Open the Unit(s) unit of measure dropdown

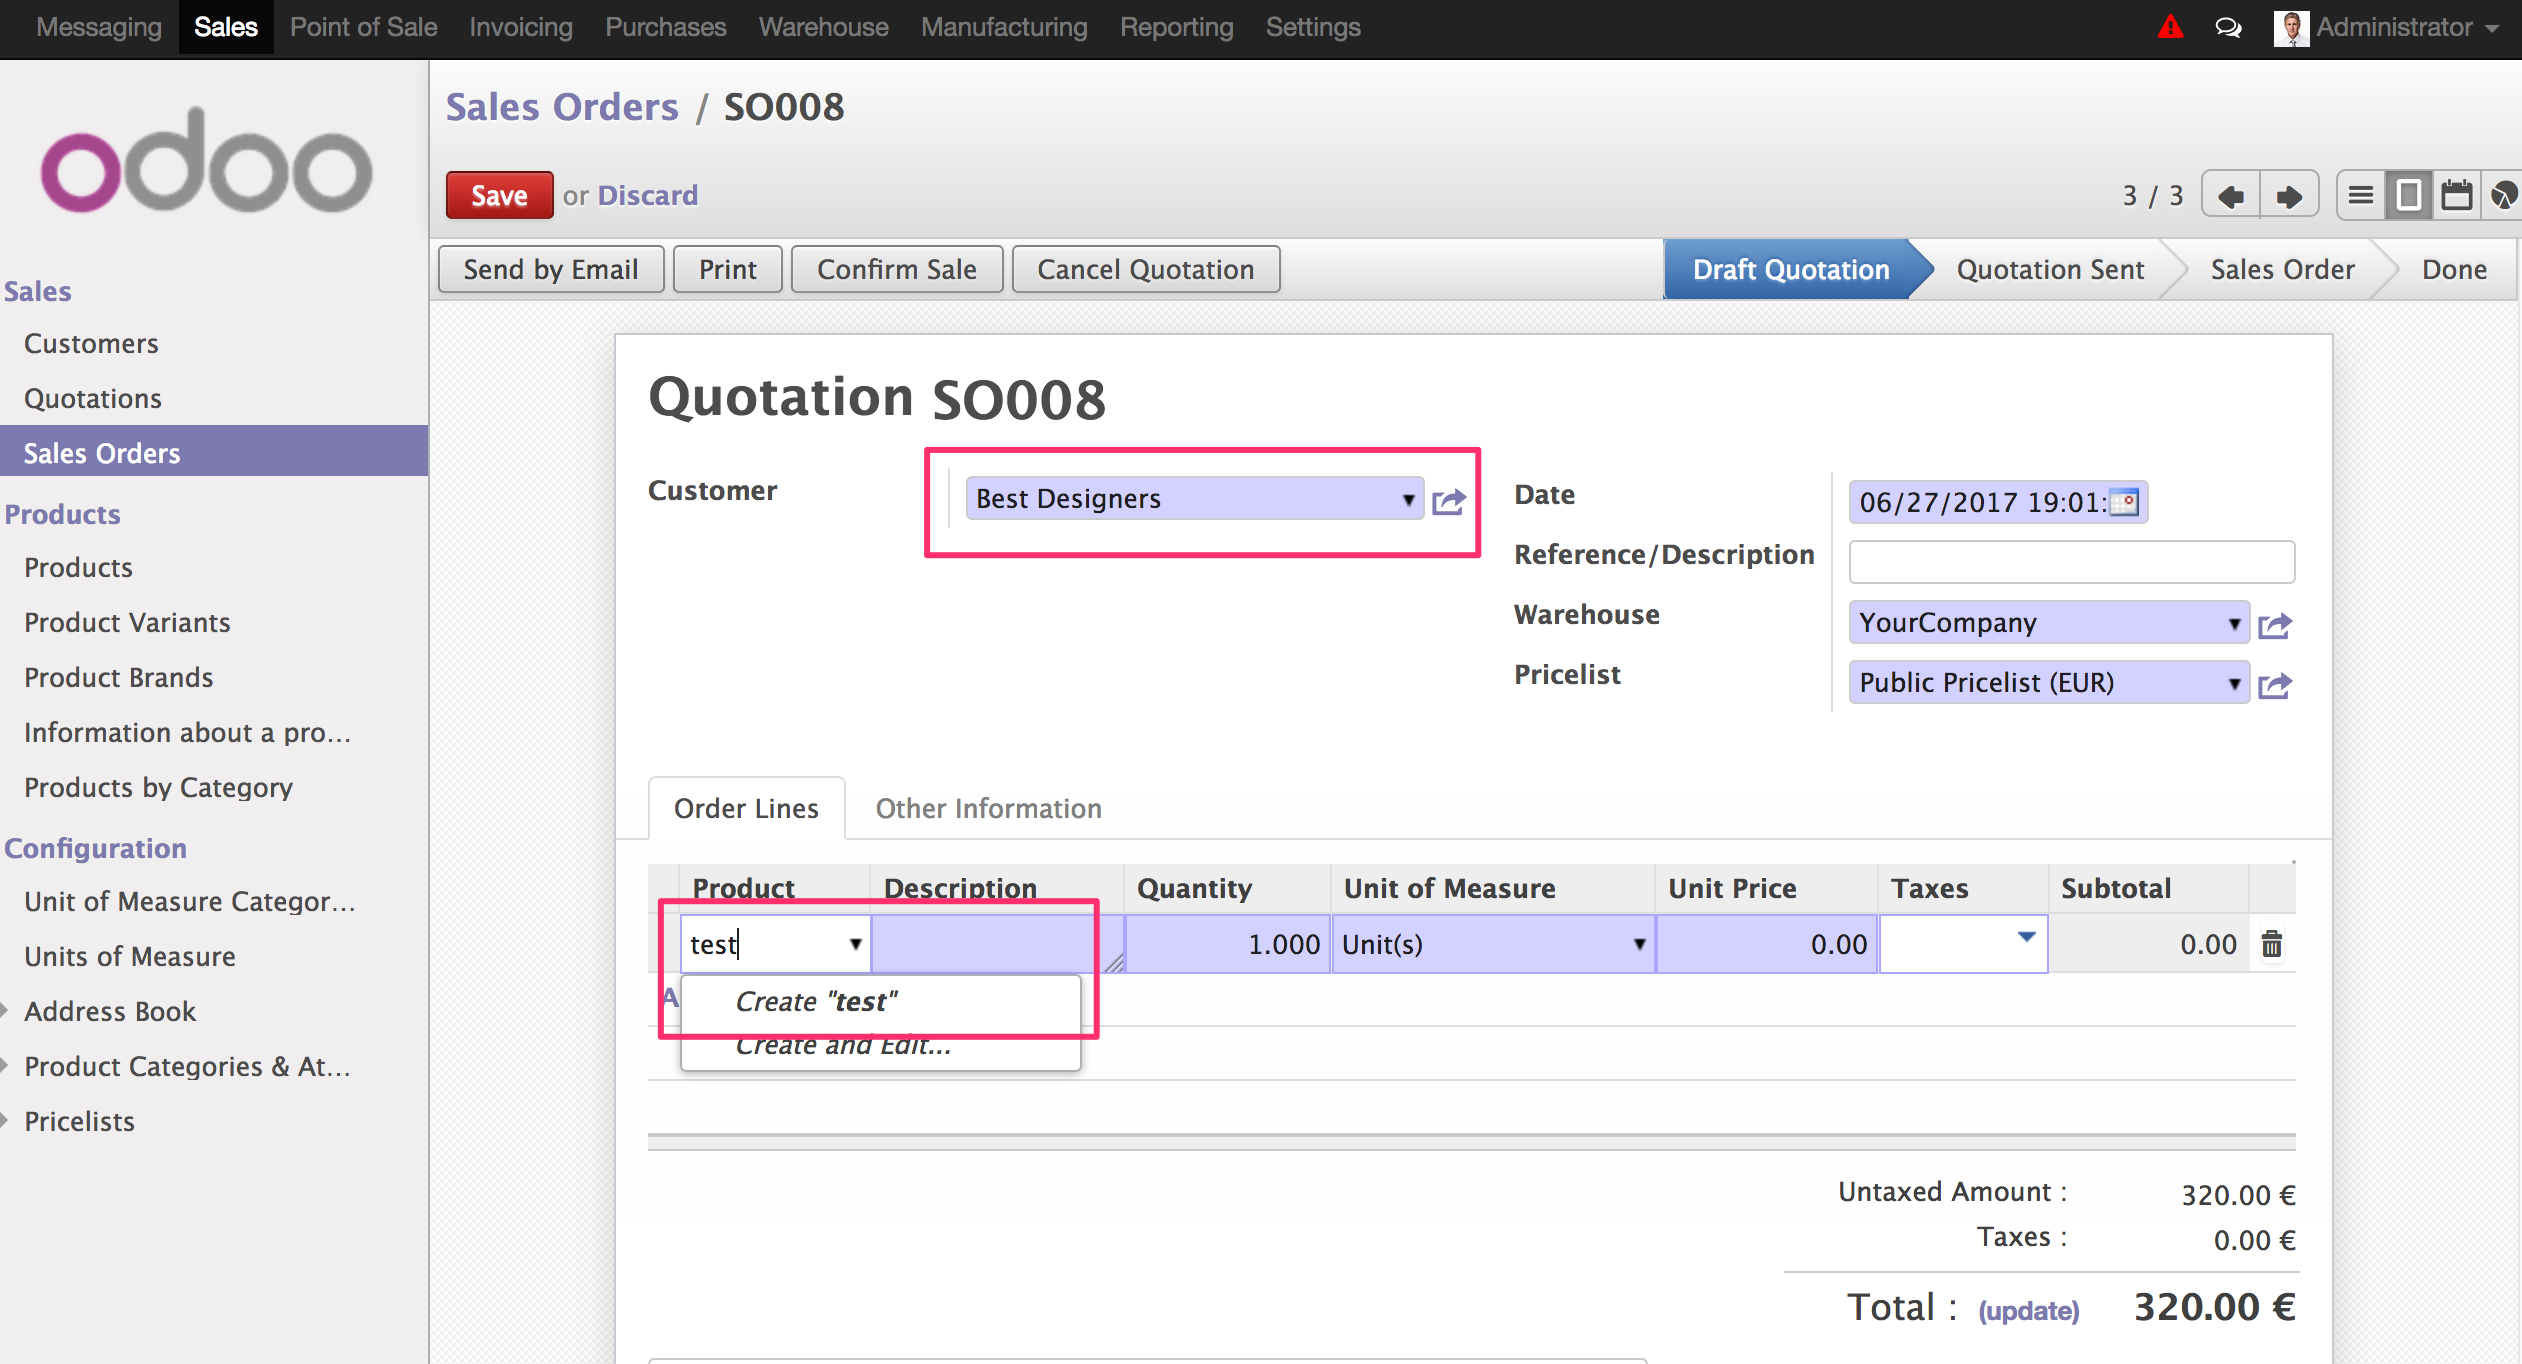1639,944
